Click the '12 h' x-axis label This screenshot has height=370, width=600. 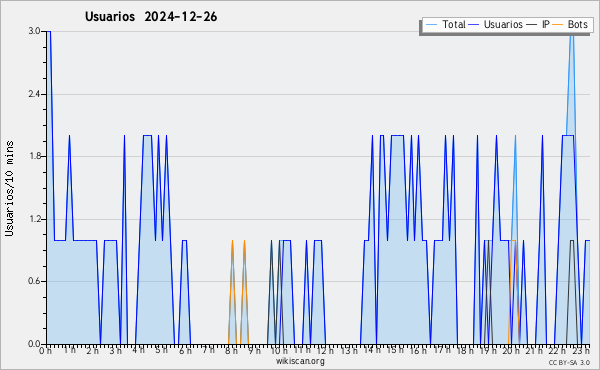click(x=325, y=350)
